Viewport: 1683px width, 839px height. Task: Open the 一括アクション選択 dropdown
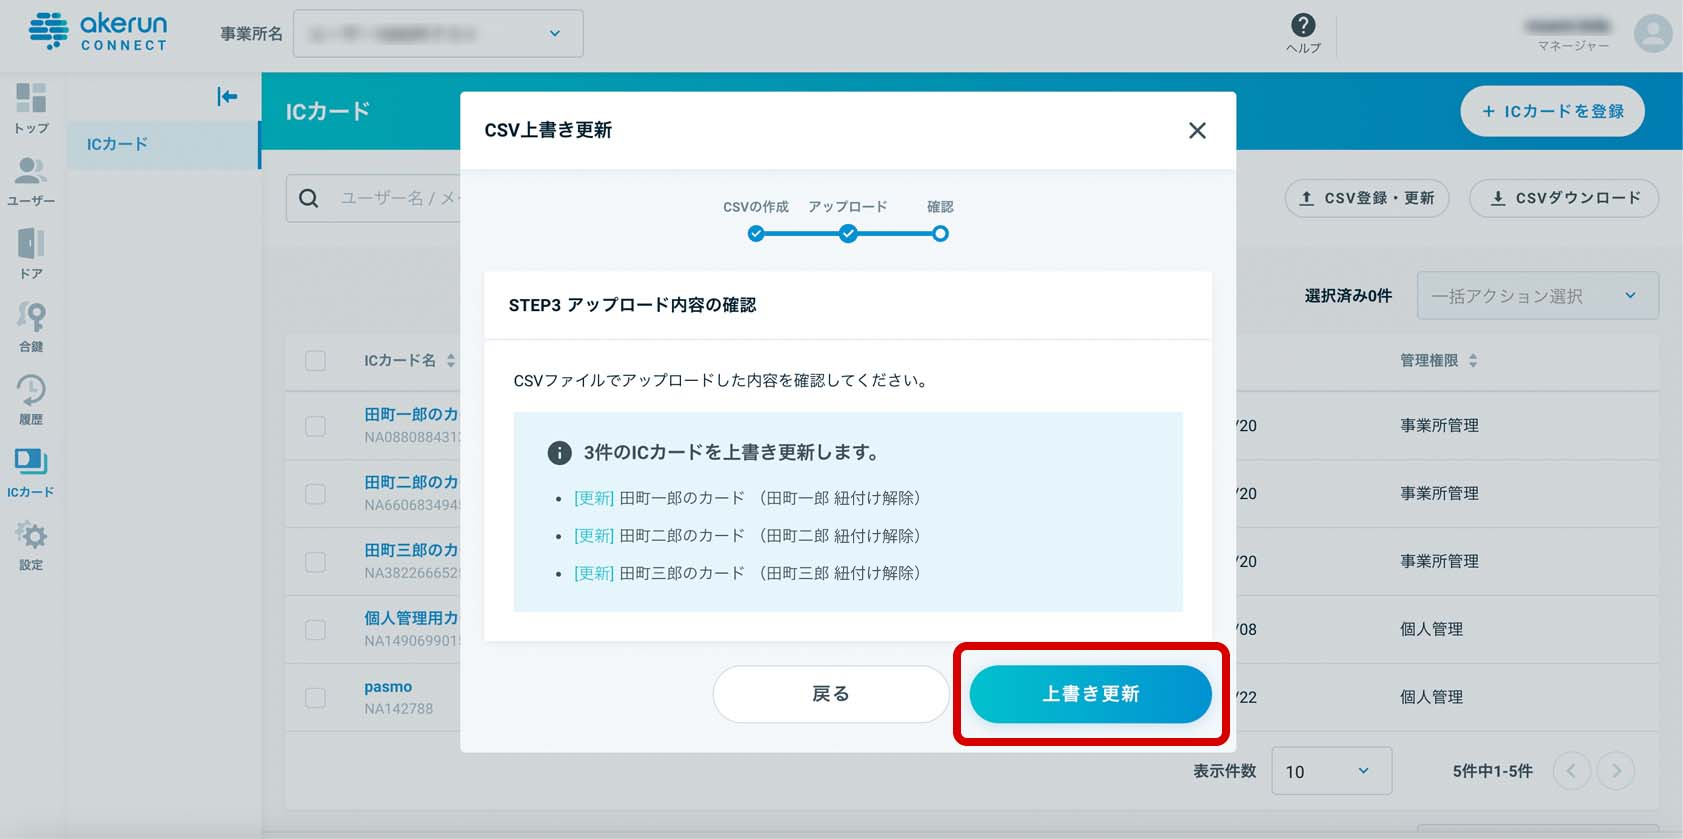pyautogui.click(x=1537, y=296)
